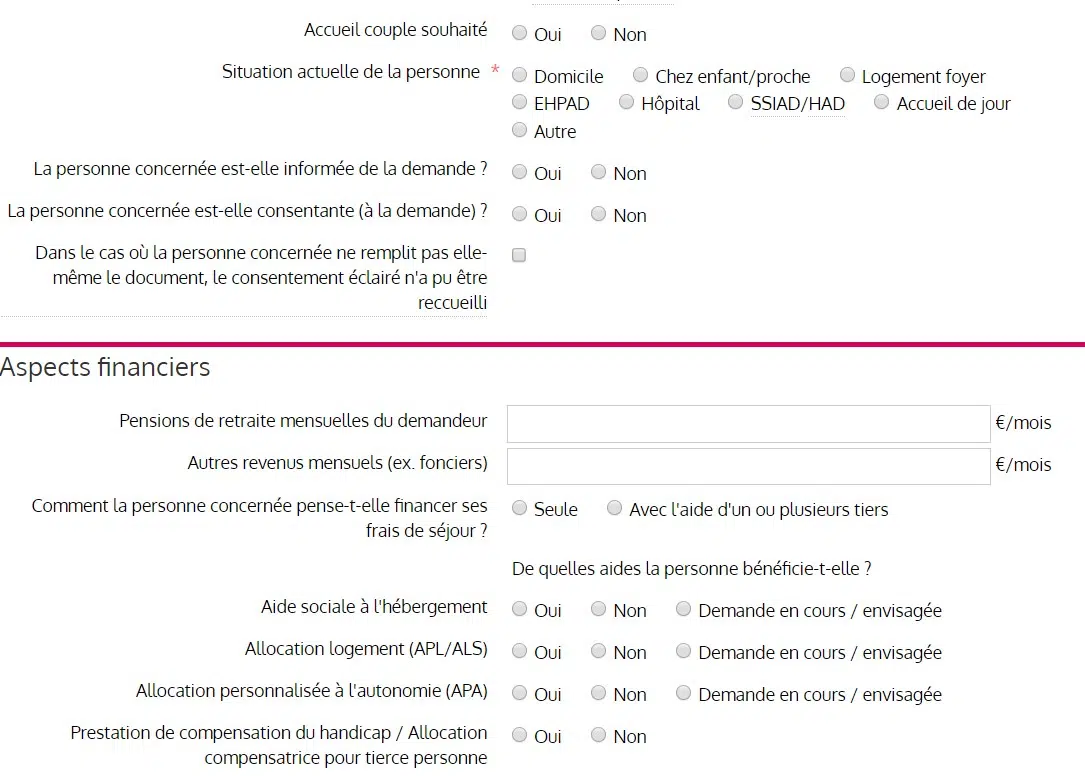1085x776 pixels.
Task: Select Oui for Prestation de compensation du handicap
Action: coord(520,735)
